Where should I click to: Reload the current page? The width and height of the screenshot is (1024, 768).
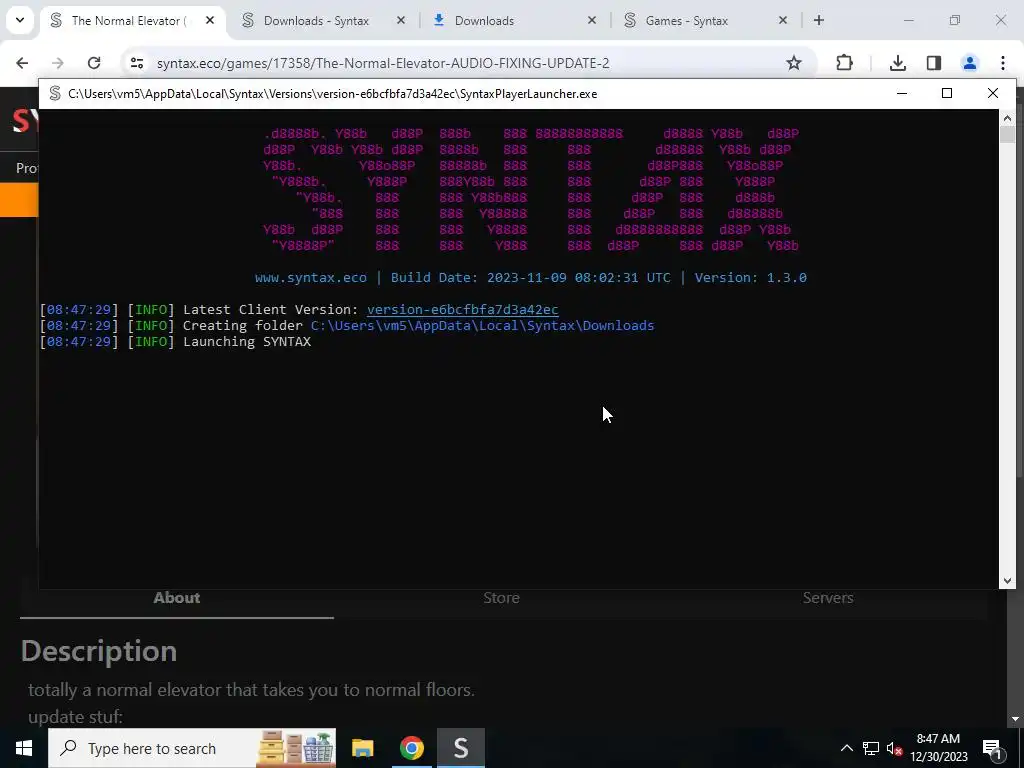tap(94, 63)
